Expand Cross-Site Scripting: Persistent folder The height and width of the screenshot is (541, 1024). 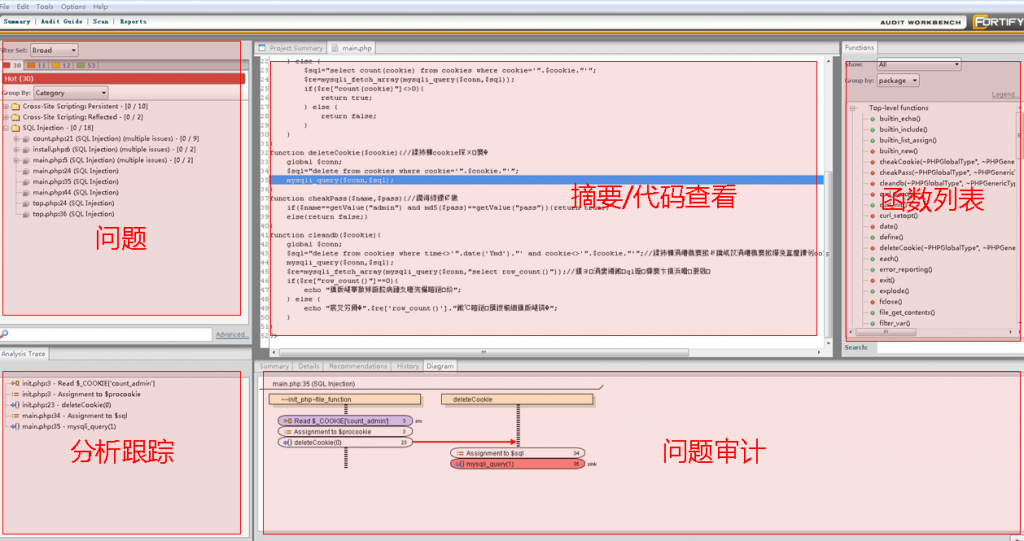(x=6, y=106)
